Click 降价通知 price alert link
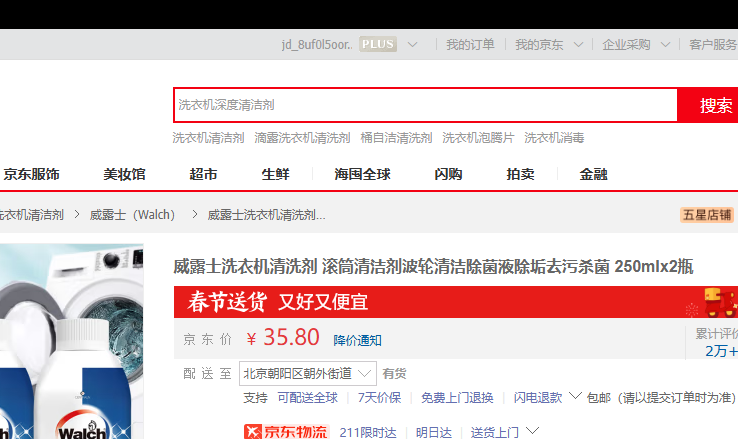 [357, 340]
